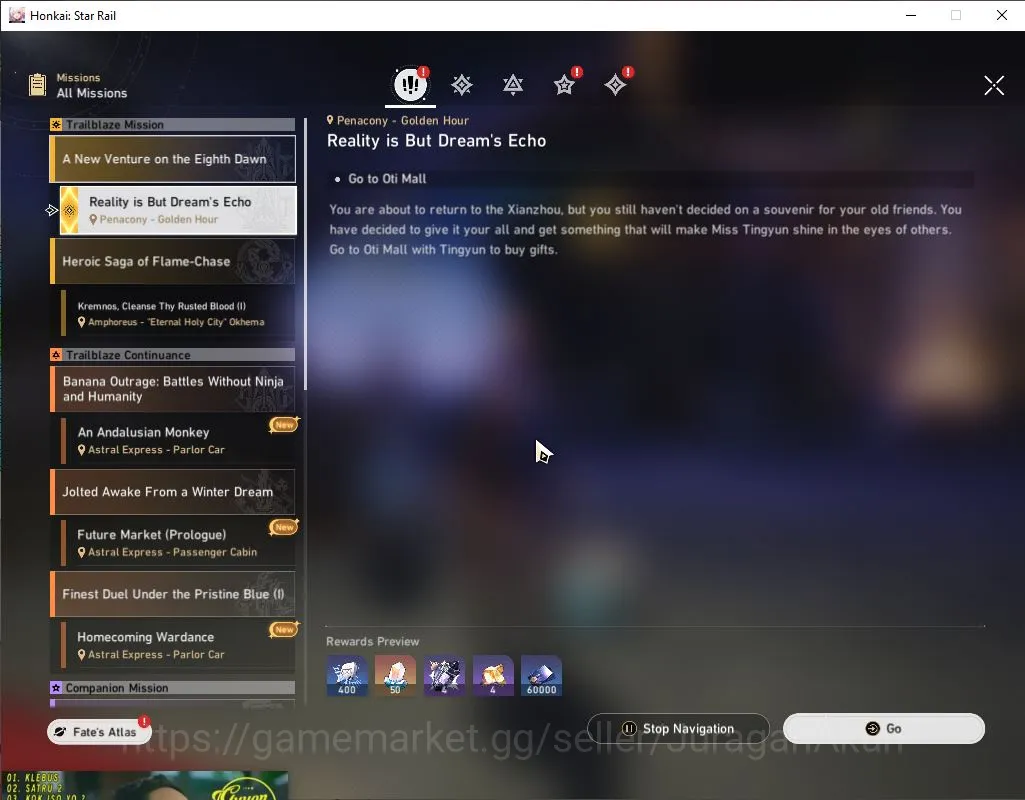Click the Trailblaze Mission section header
The image size is (1025, 800).
173,125
